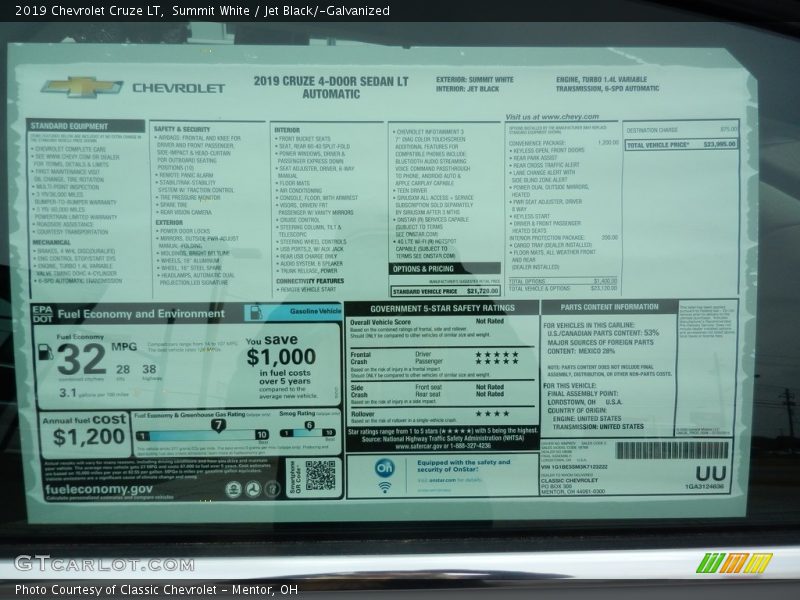Click the EPA DOT badge

point(42,314)
